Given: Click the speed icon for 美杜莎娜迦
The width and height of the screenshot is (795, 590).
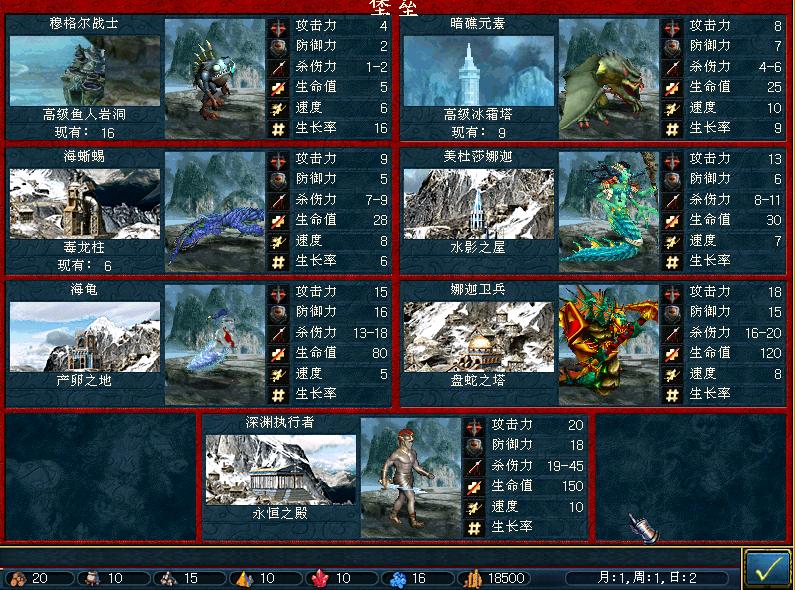Looking at the screenshot, I should (672, 241).
